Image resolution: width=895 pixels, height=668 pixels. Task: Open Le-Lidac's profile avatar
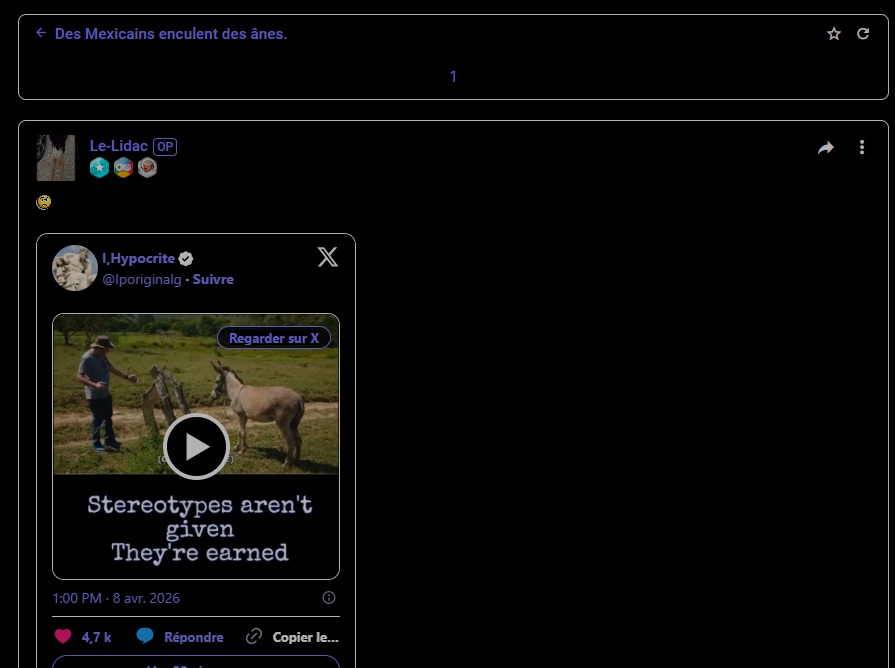[x=56, y=158]
